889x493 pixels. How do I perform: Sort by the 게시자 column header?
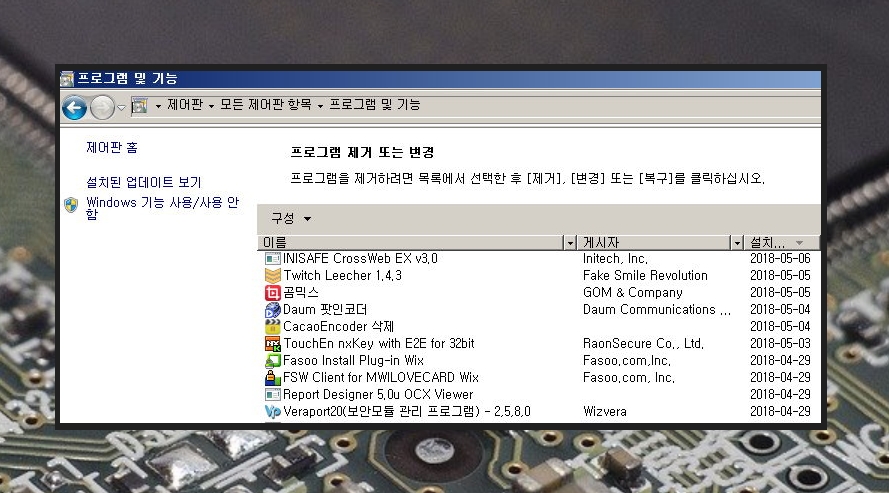click(x=655, y=243)
